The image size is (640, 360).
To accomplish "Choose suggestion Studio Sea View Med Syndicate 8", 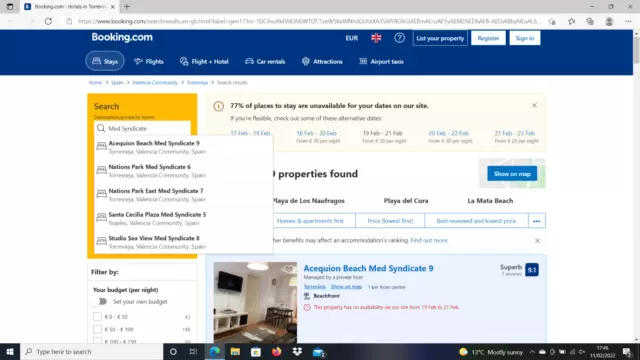I will coord(183,242).
